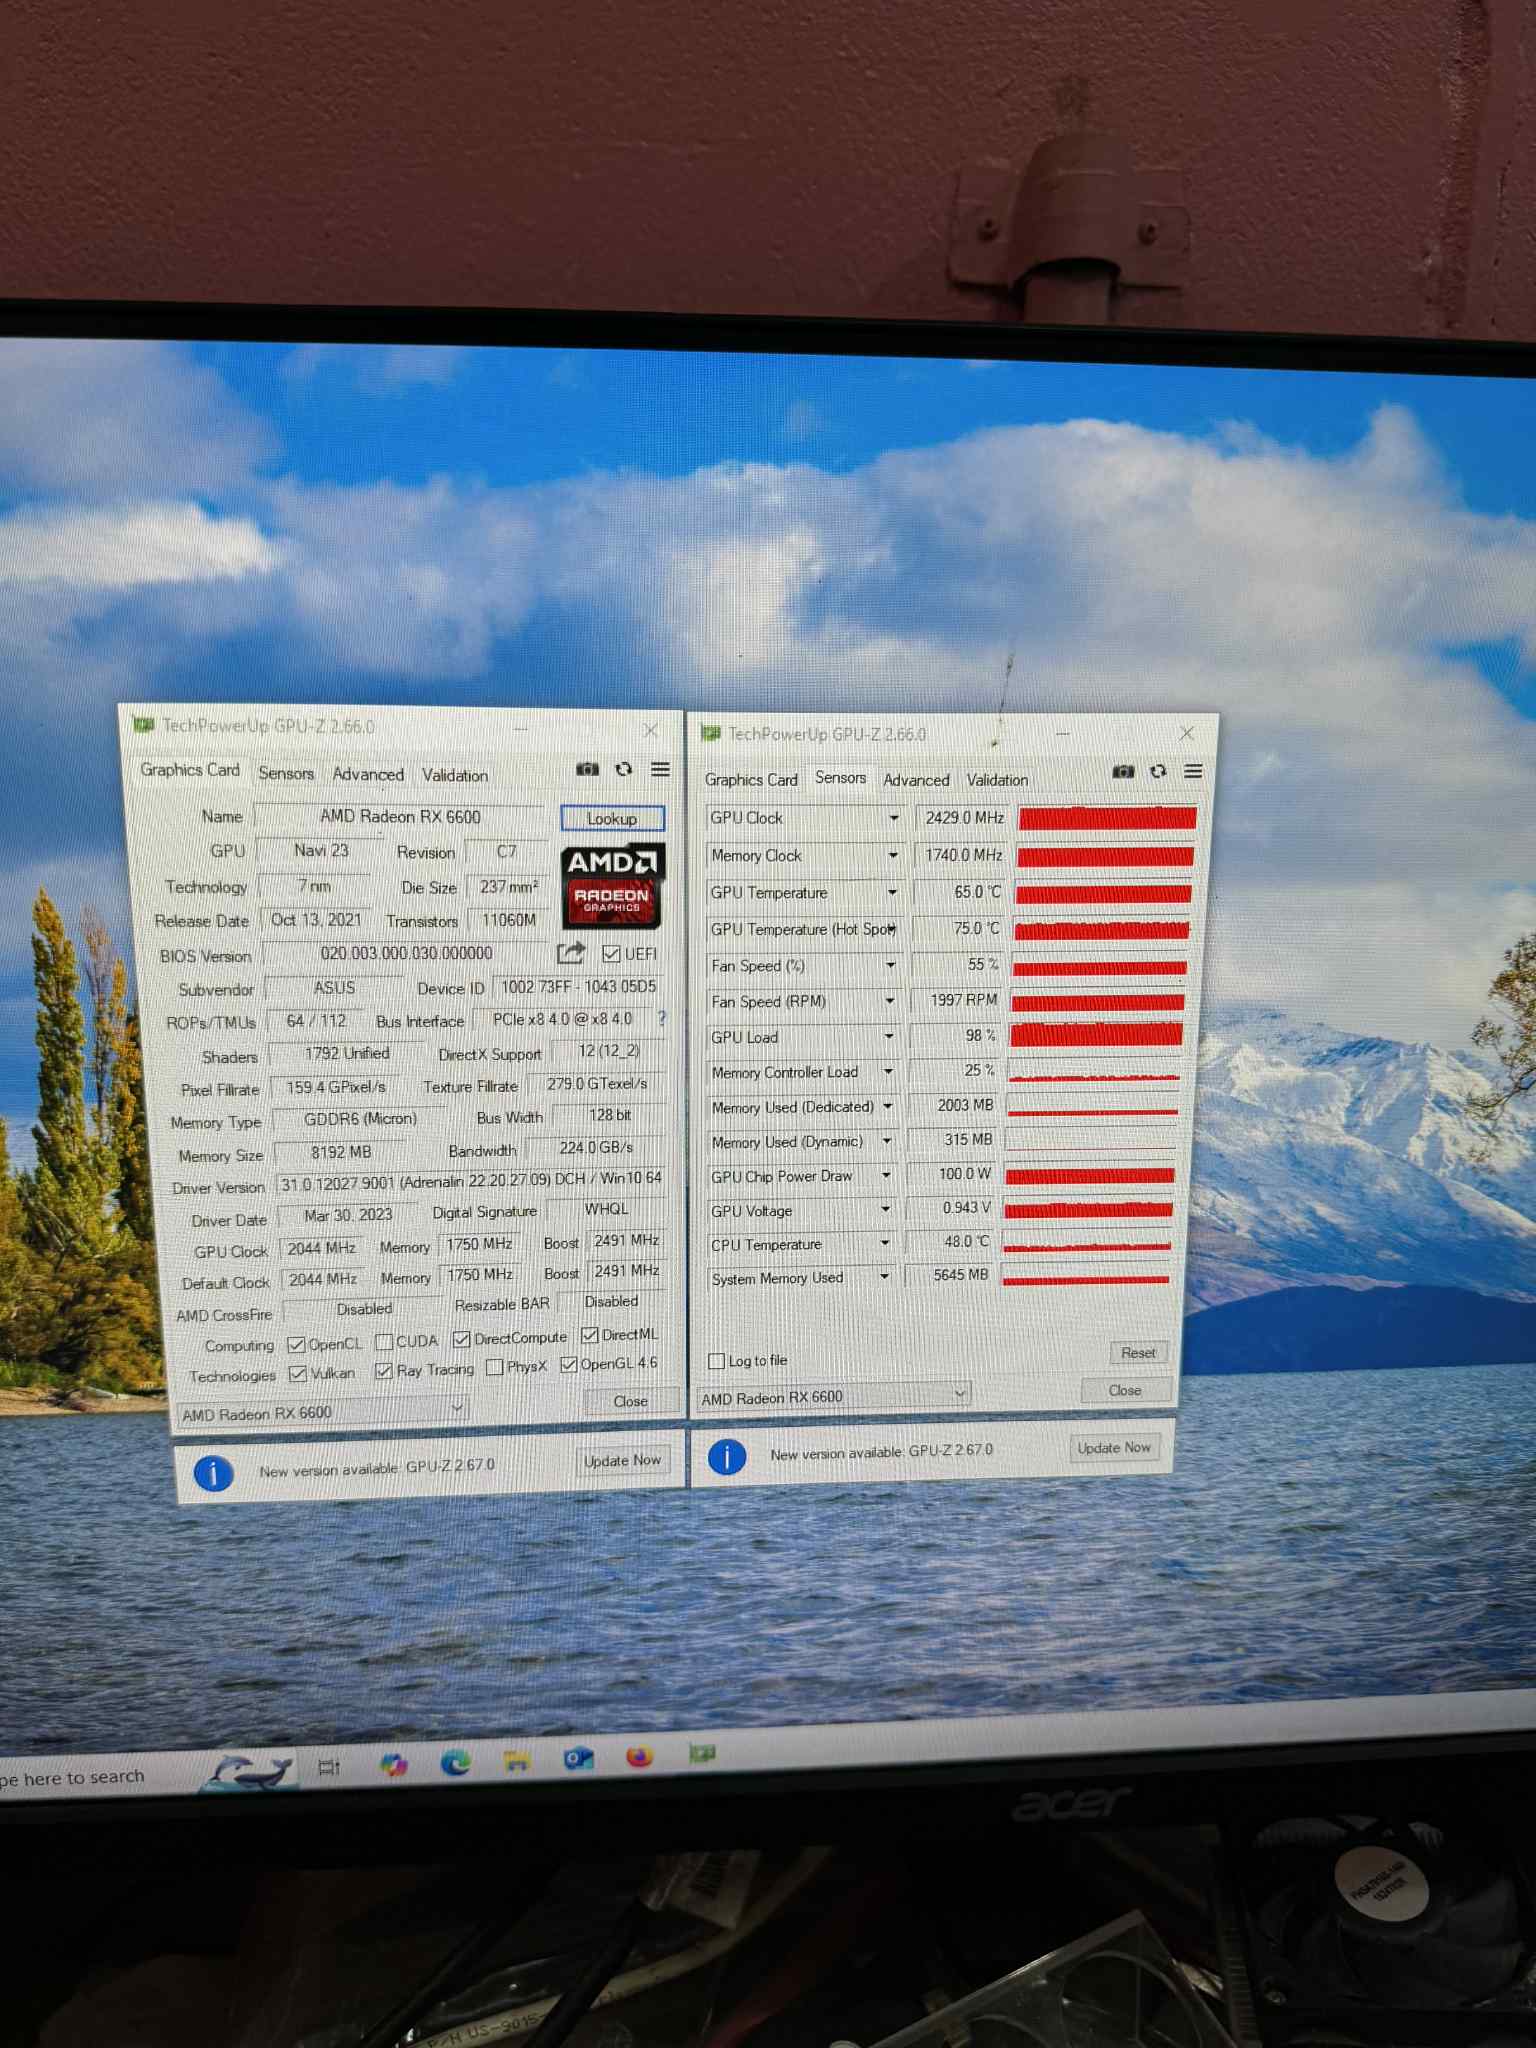Click the AMD Radeon Graphics logo
Viewport: 1536px width, 2048px height.
(x=612, y=886)
